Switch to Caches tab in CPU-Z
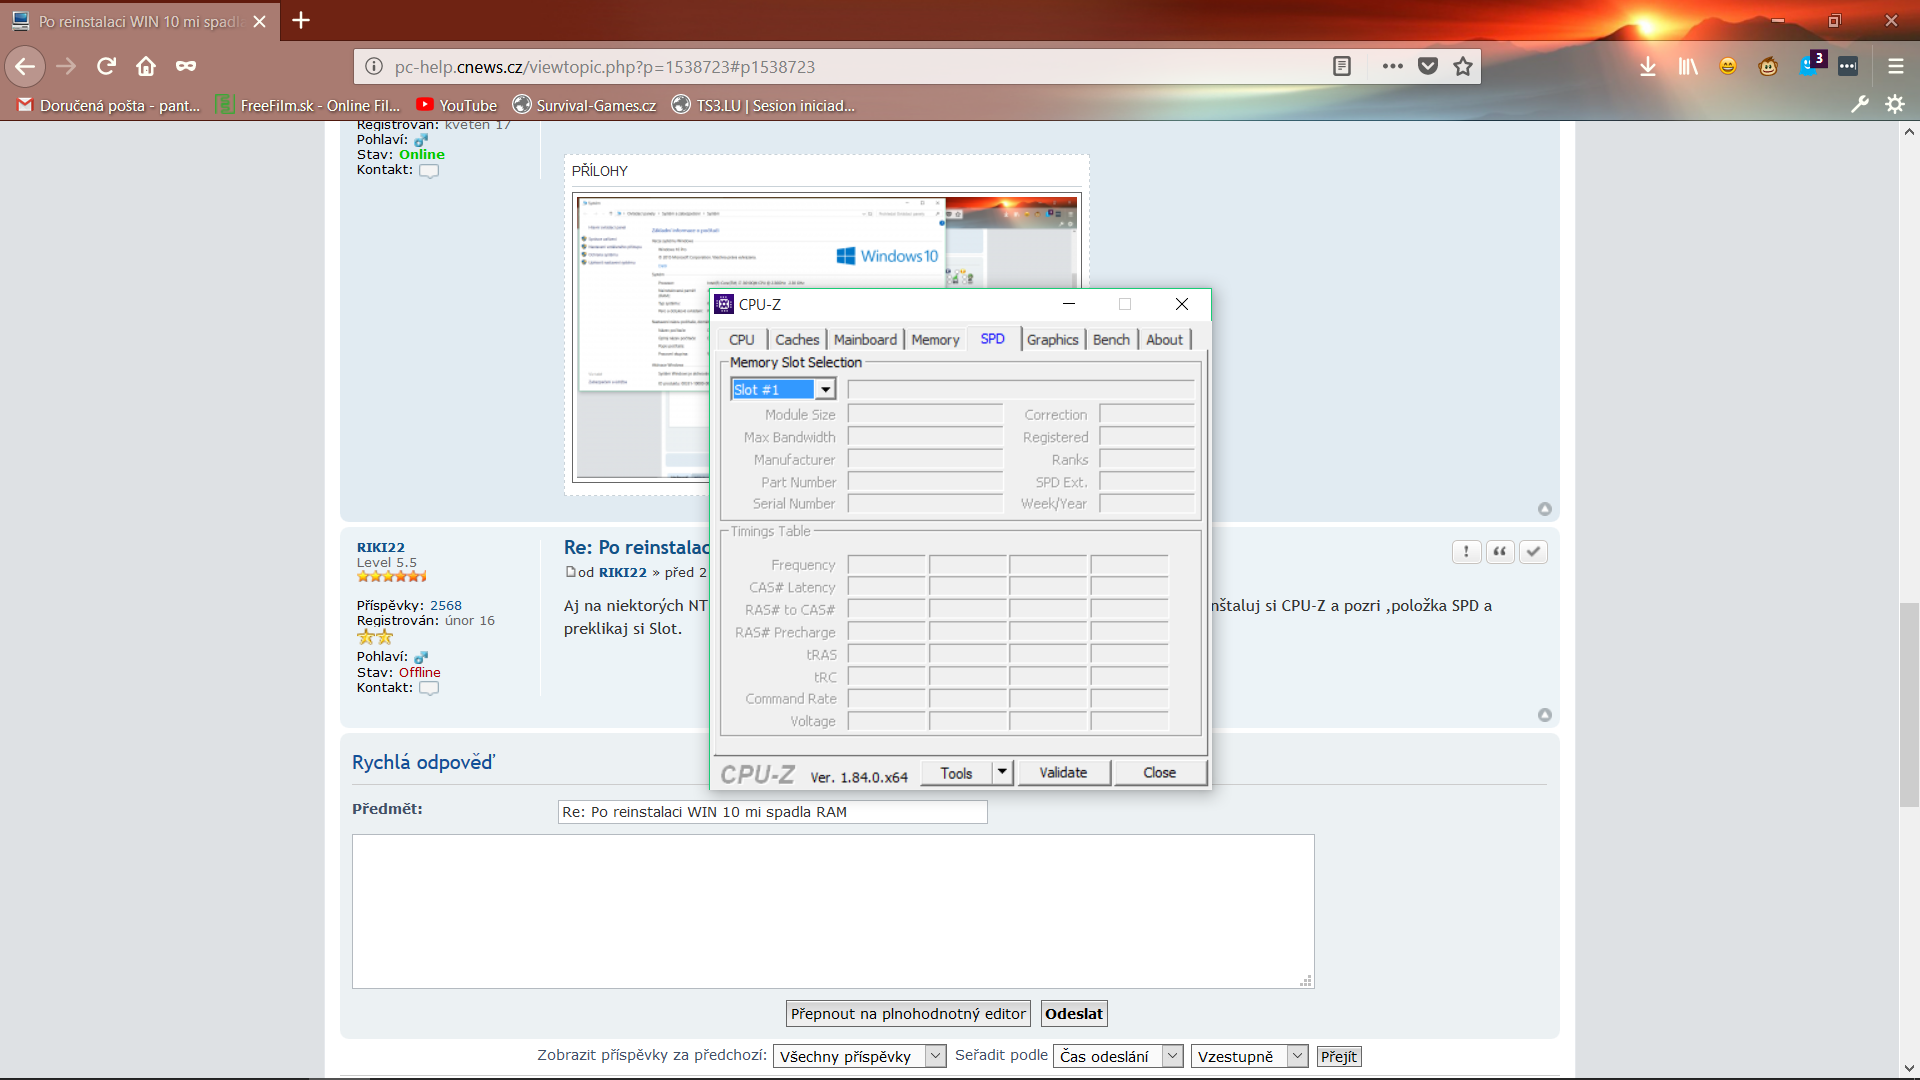This screenshot has height=1080, width=1920. click(797, 340)
